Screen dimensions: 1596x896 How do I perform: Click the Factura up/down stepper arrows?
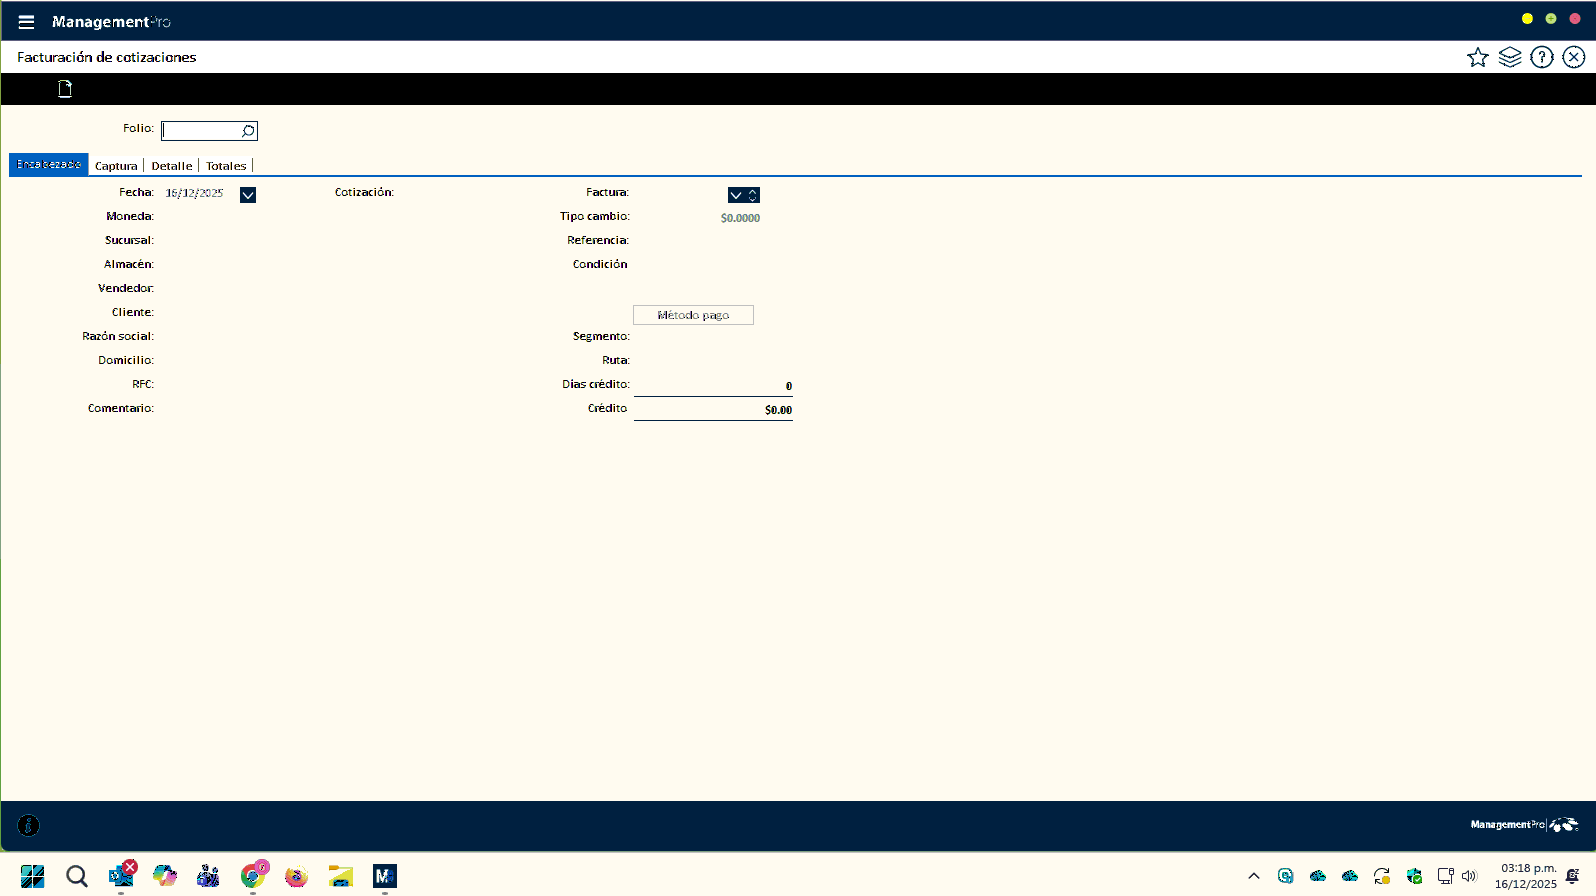[x=753, y=195]
